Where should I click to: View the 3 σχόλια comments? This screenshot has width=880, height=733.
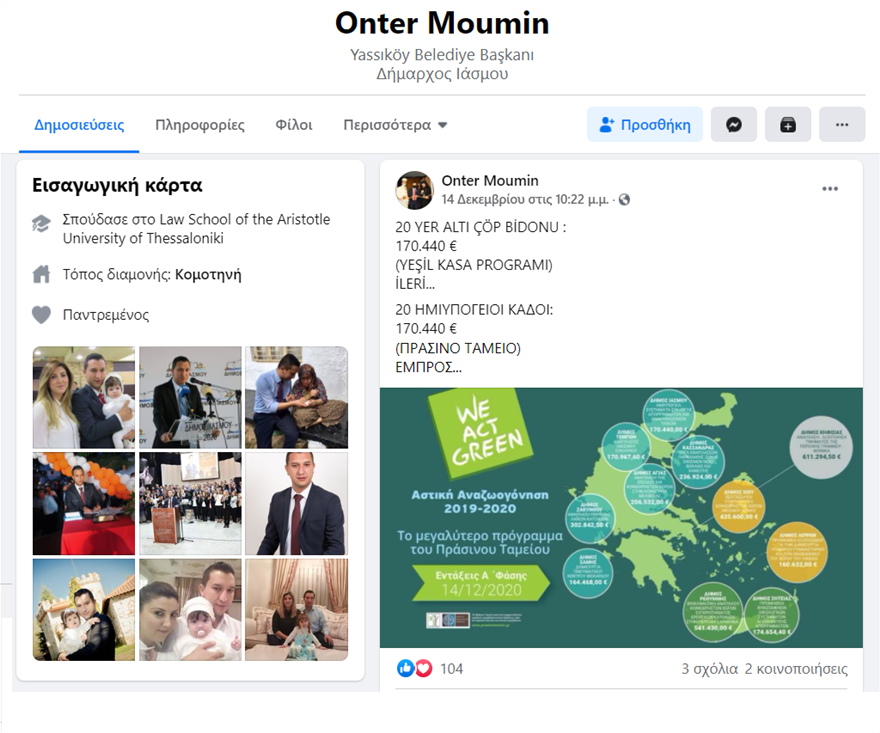coord(709,668)
